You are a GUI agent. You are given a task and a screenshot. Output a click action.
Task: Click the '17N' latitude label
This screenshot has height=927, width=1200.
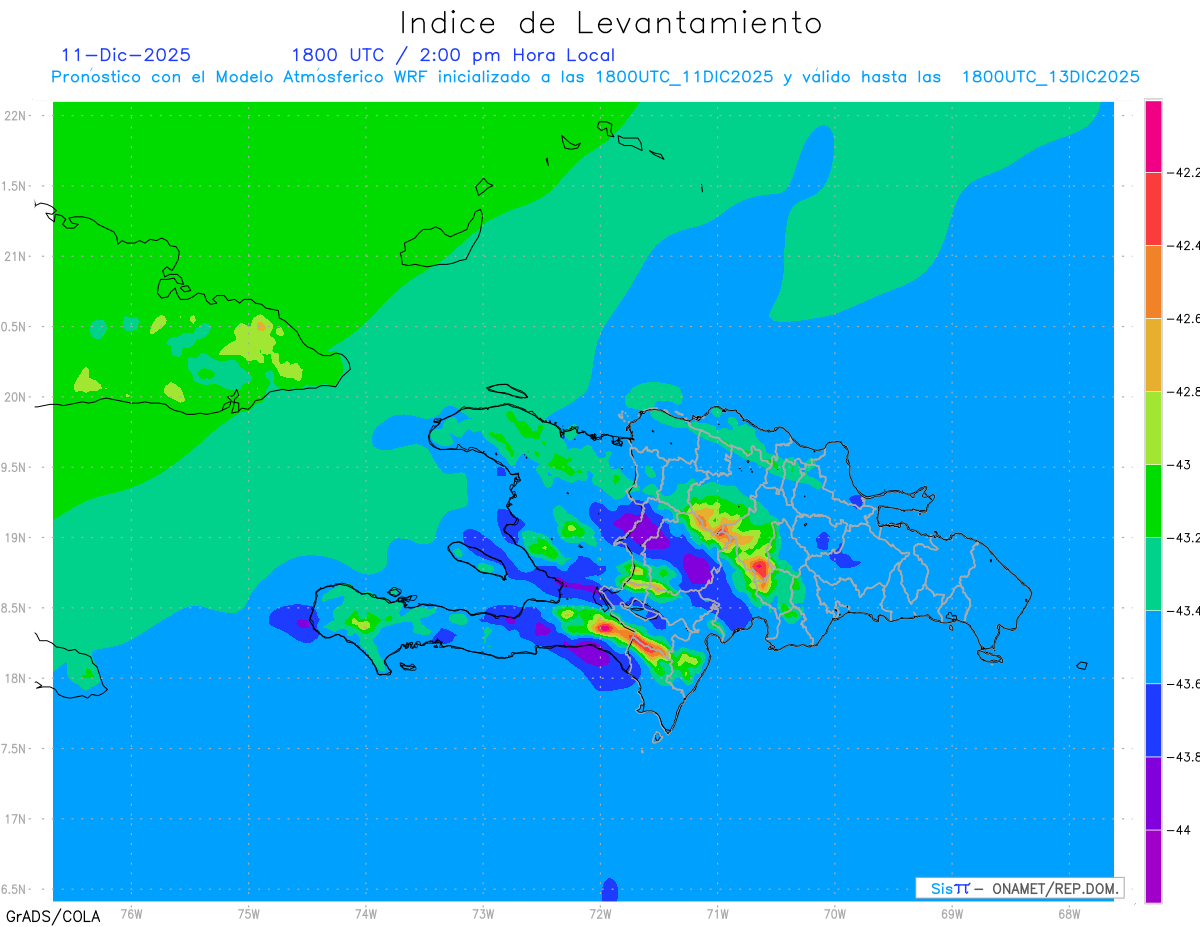[x=17, y=819]
